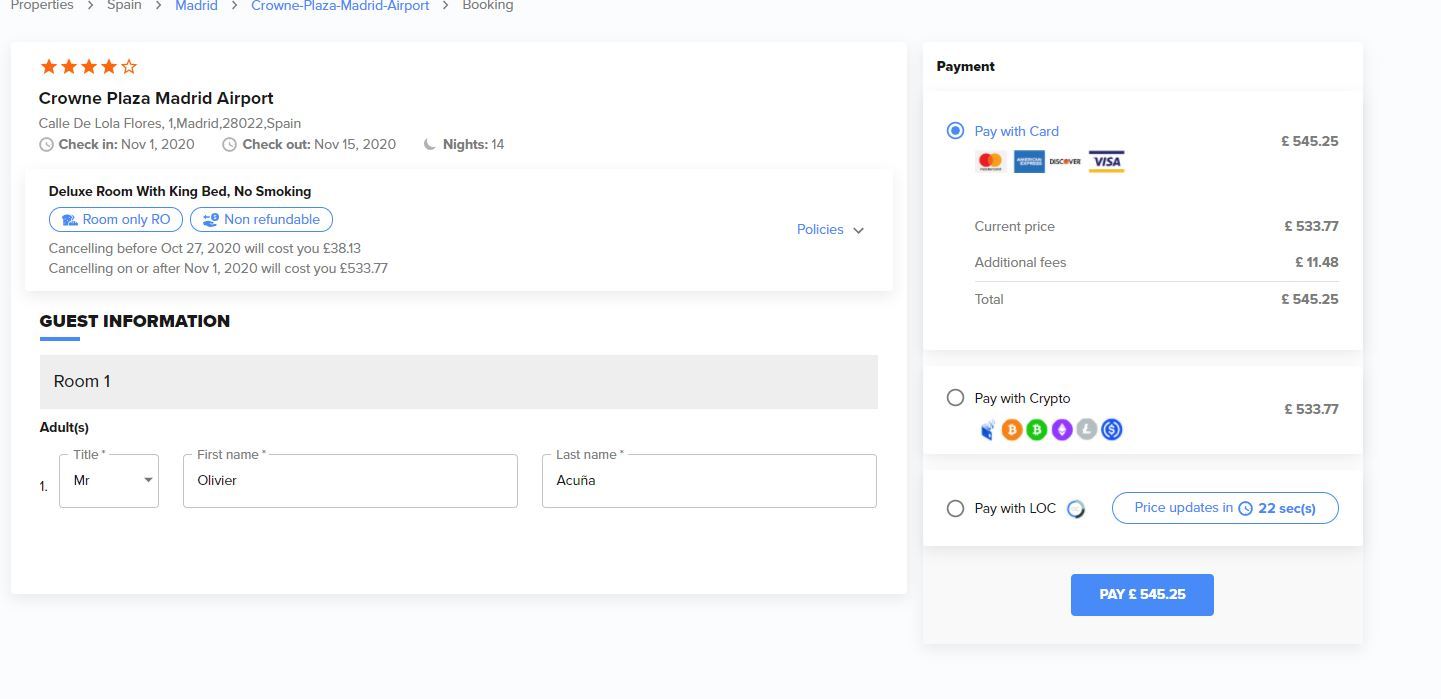Click the Current price amount £ 533.77
Screen dimensions: 1441x699
1311,227
